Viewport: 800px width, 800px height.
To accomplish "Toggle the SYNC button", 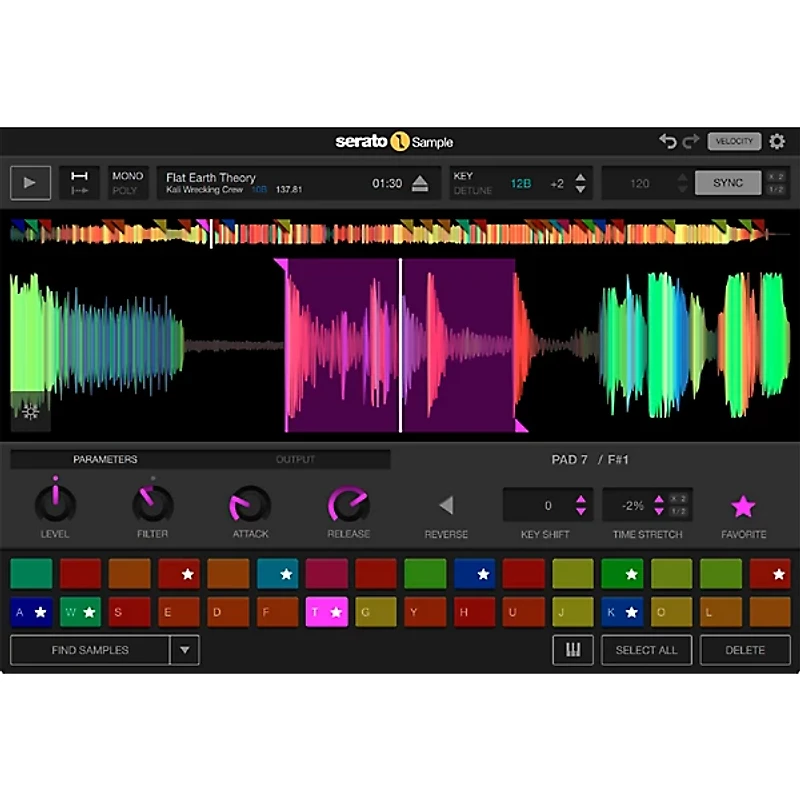I will [x=728, y=183].
